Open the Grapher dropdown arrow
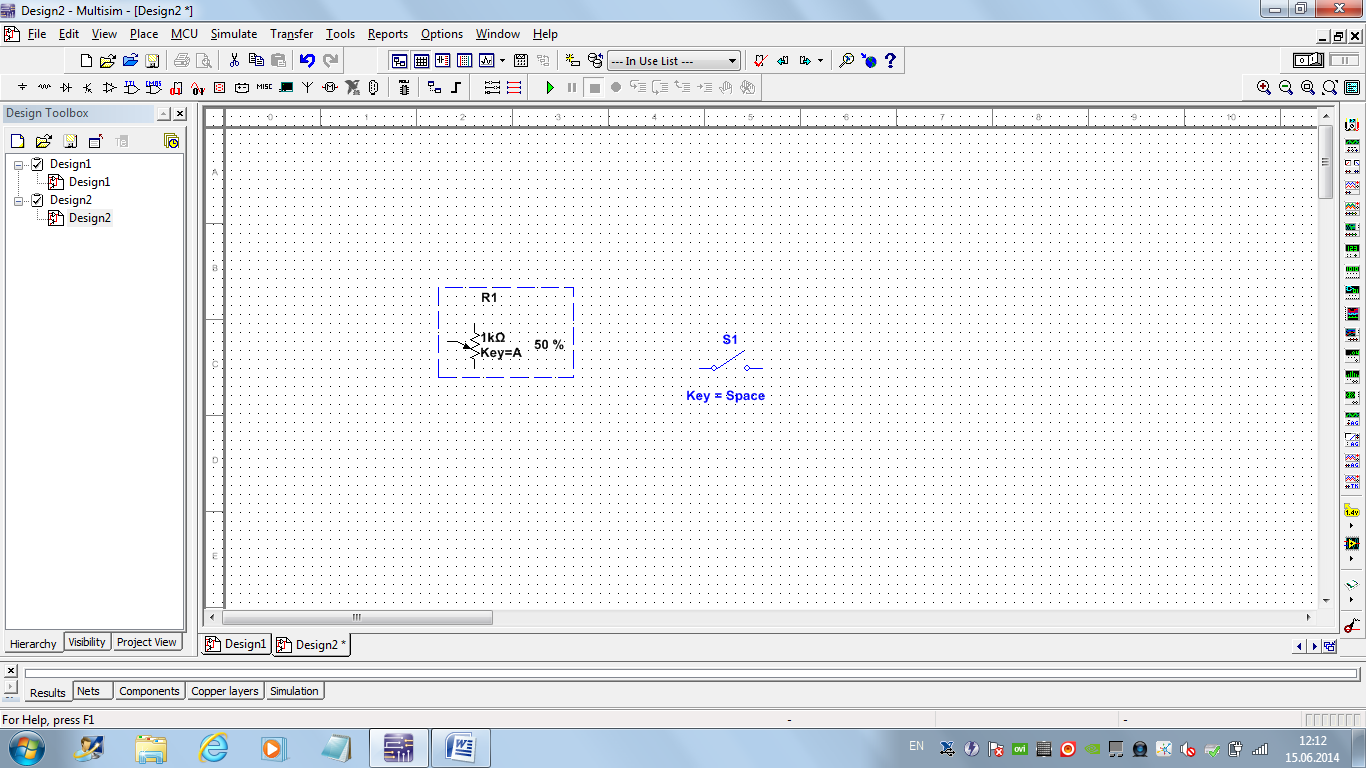This screenshot has width=1366, height=768. (x=502, y=61)
